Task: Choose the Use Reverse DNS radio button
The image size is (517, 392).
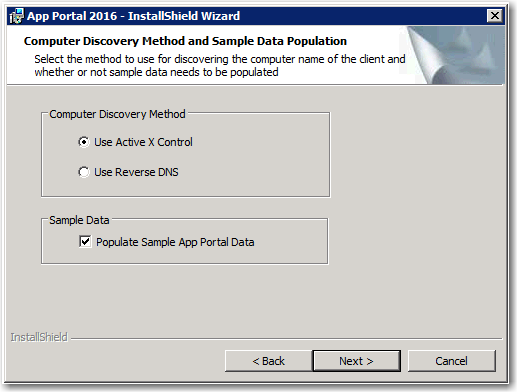Action: click(84, 172)
